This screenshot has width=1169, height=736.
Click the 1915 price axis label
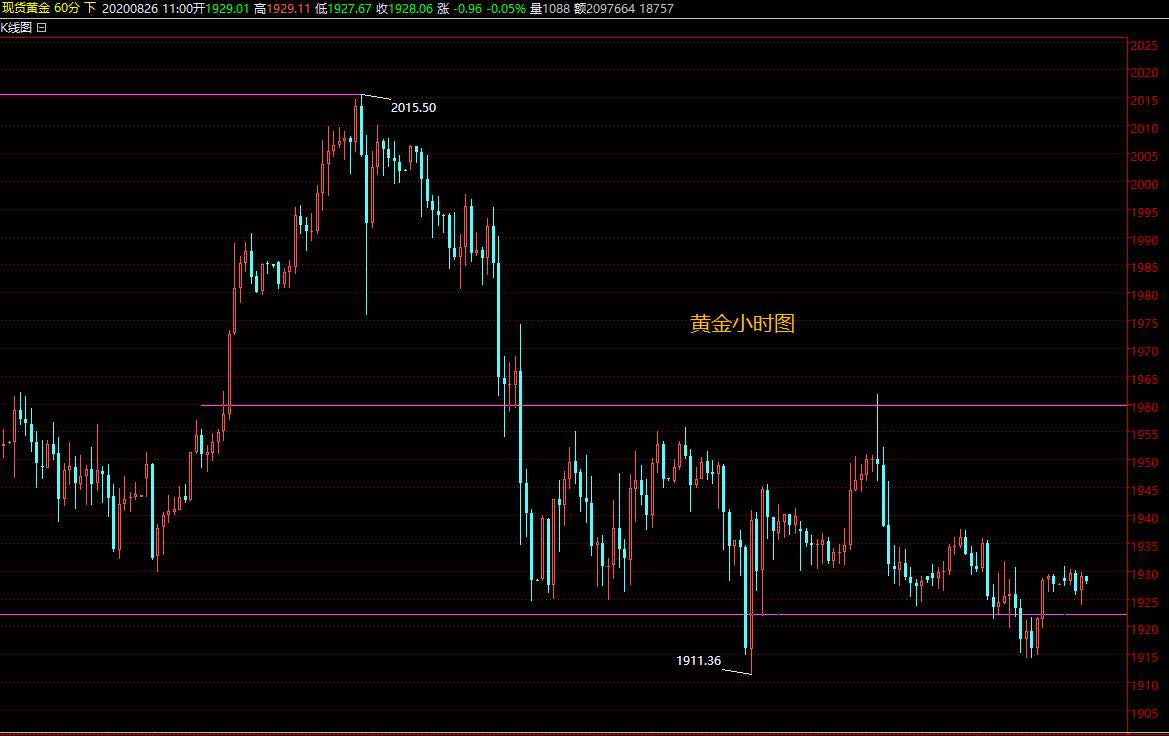[1144, 658]
